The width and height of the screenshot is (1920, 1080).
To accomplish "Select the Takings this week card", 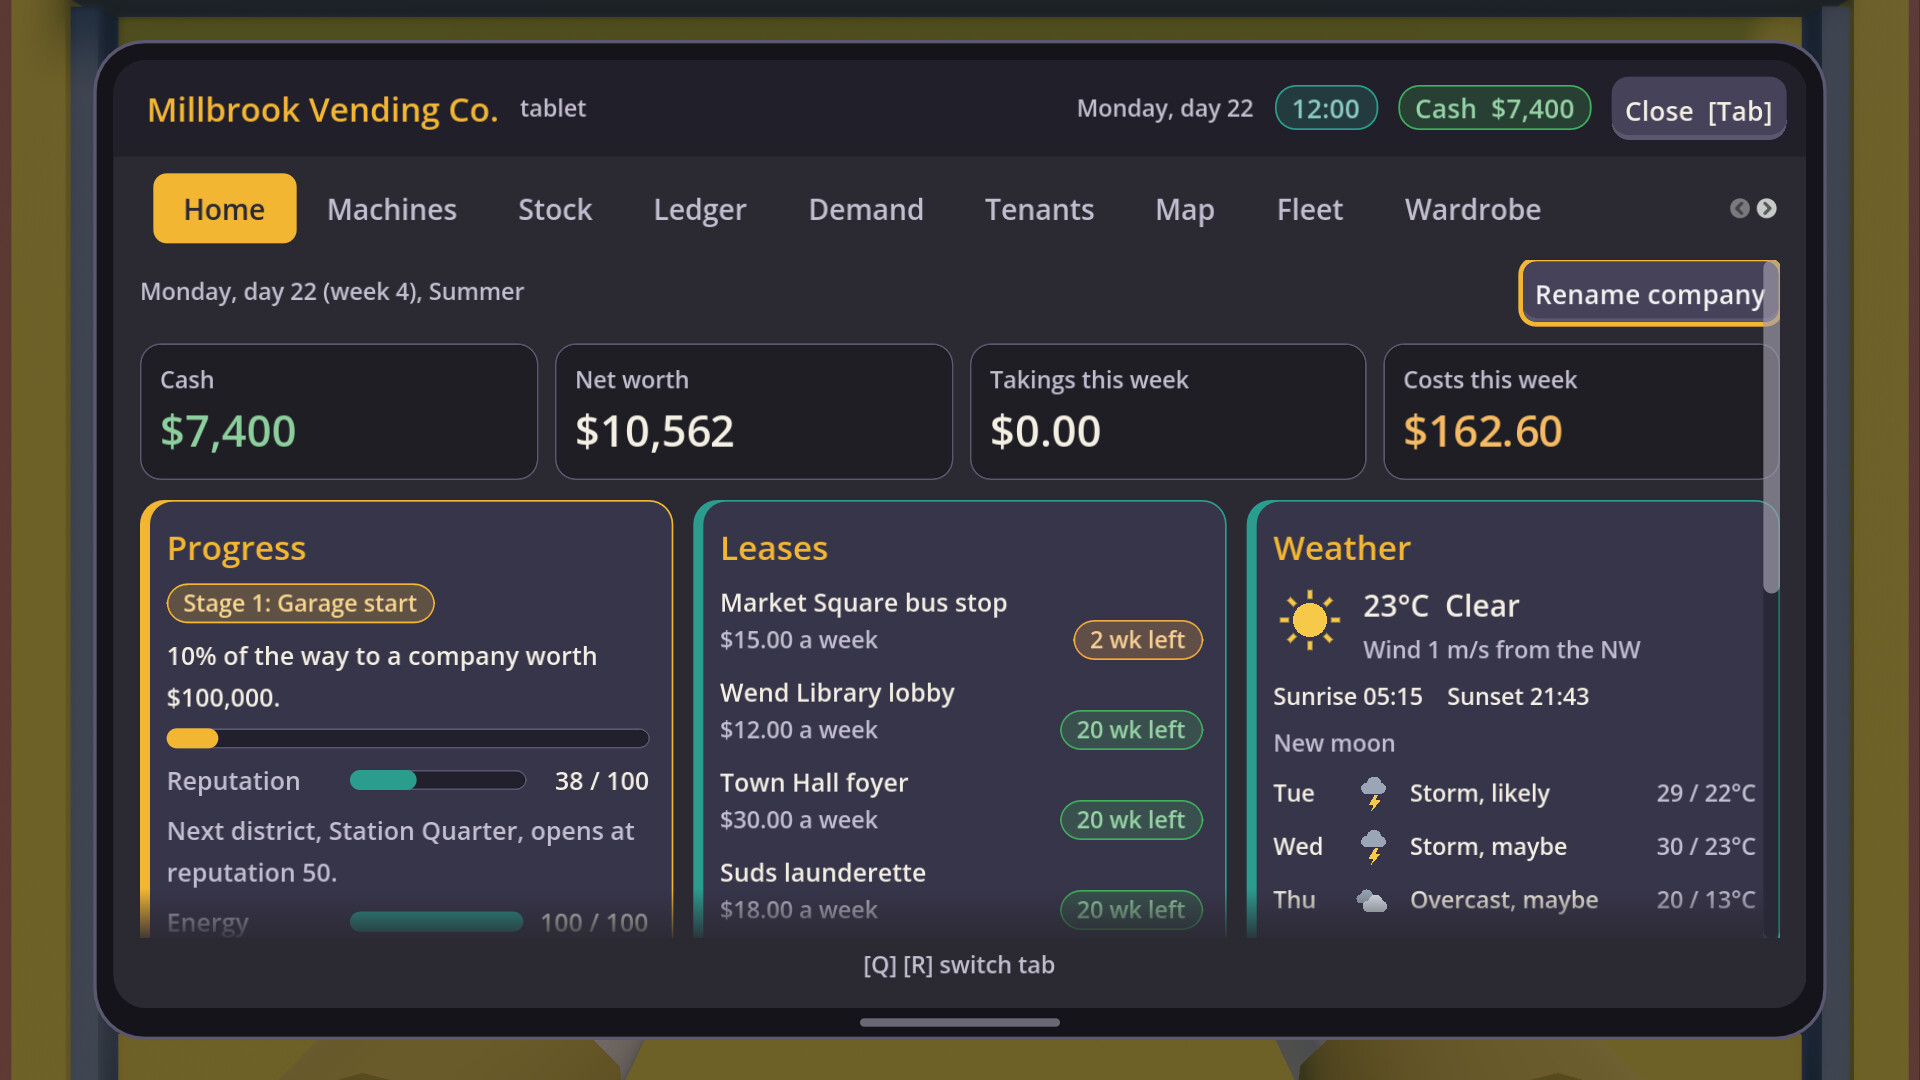I will click(1168, 412).
